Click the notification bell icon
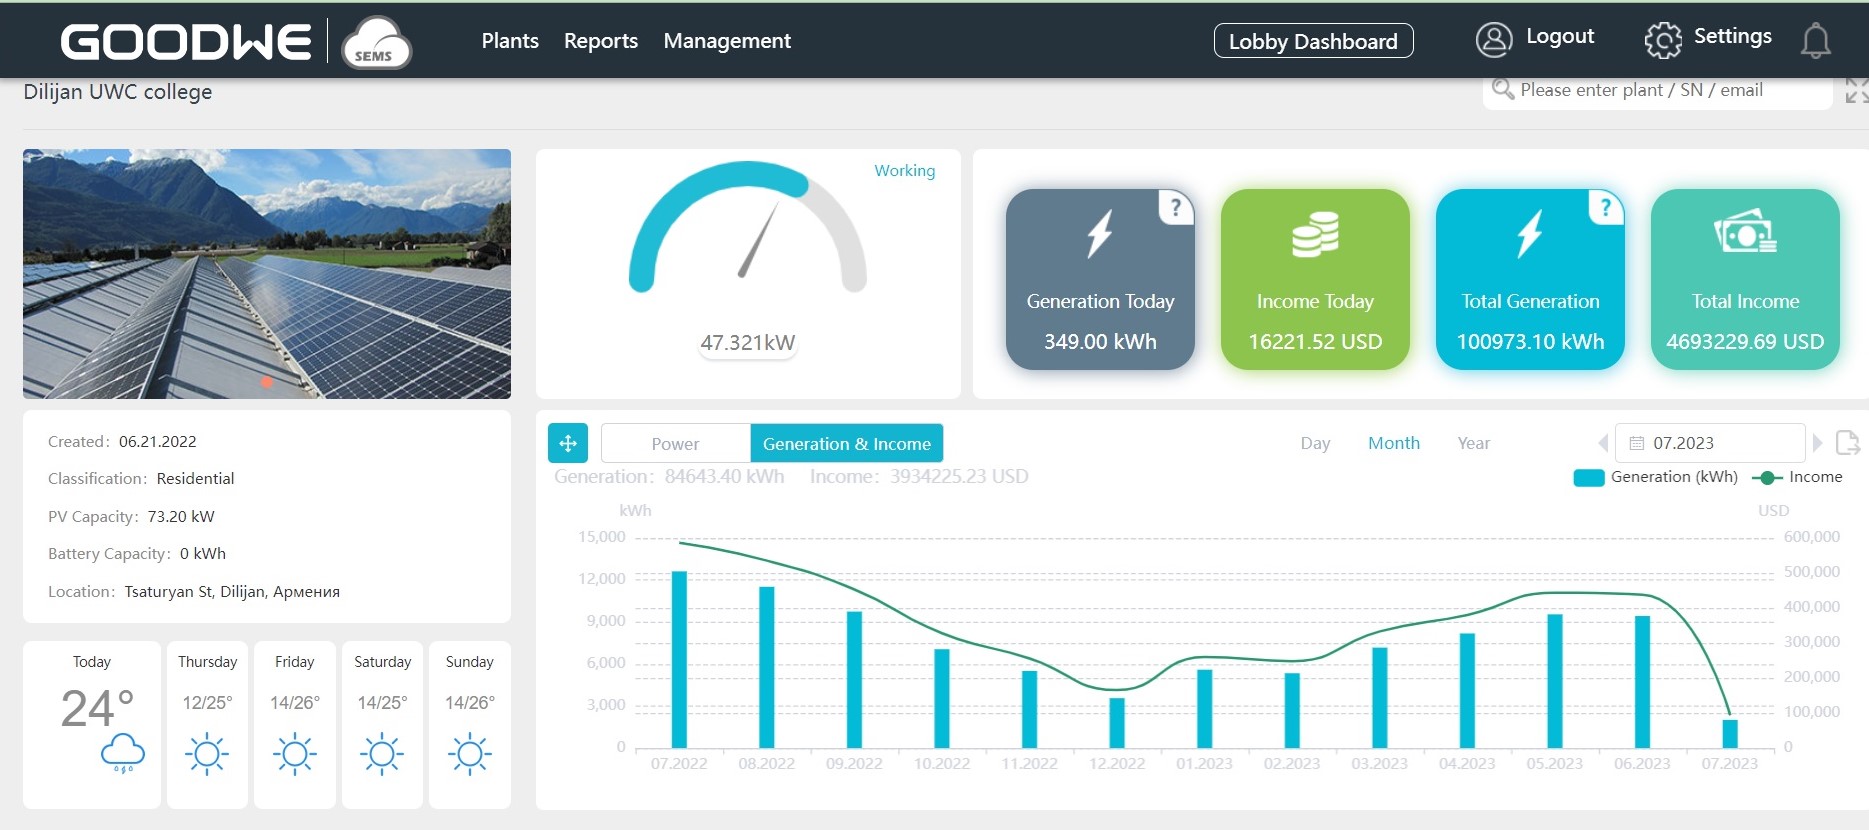 (1815, 41)
